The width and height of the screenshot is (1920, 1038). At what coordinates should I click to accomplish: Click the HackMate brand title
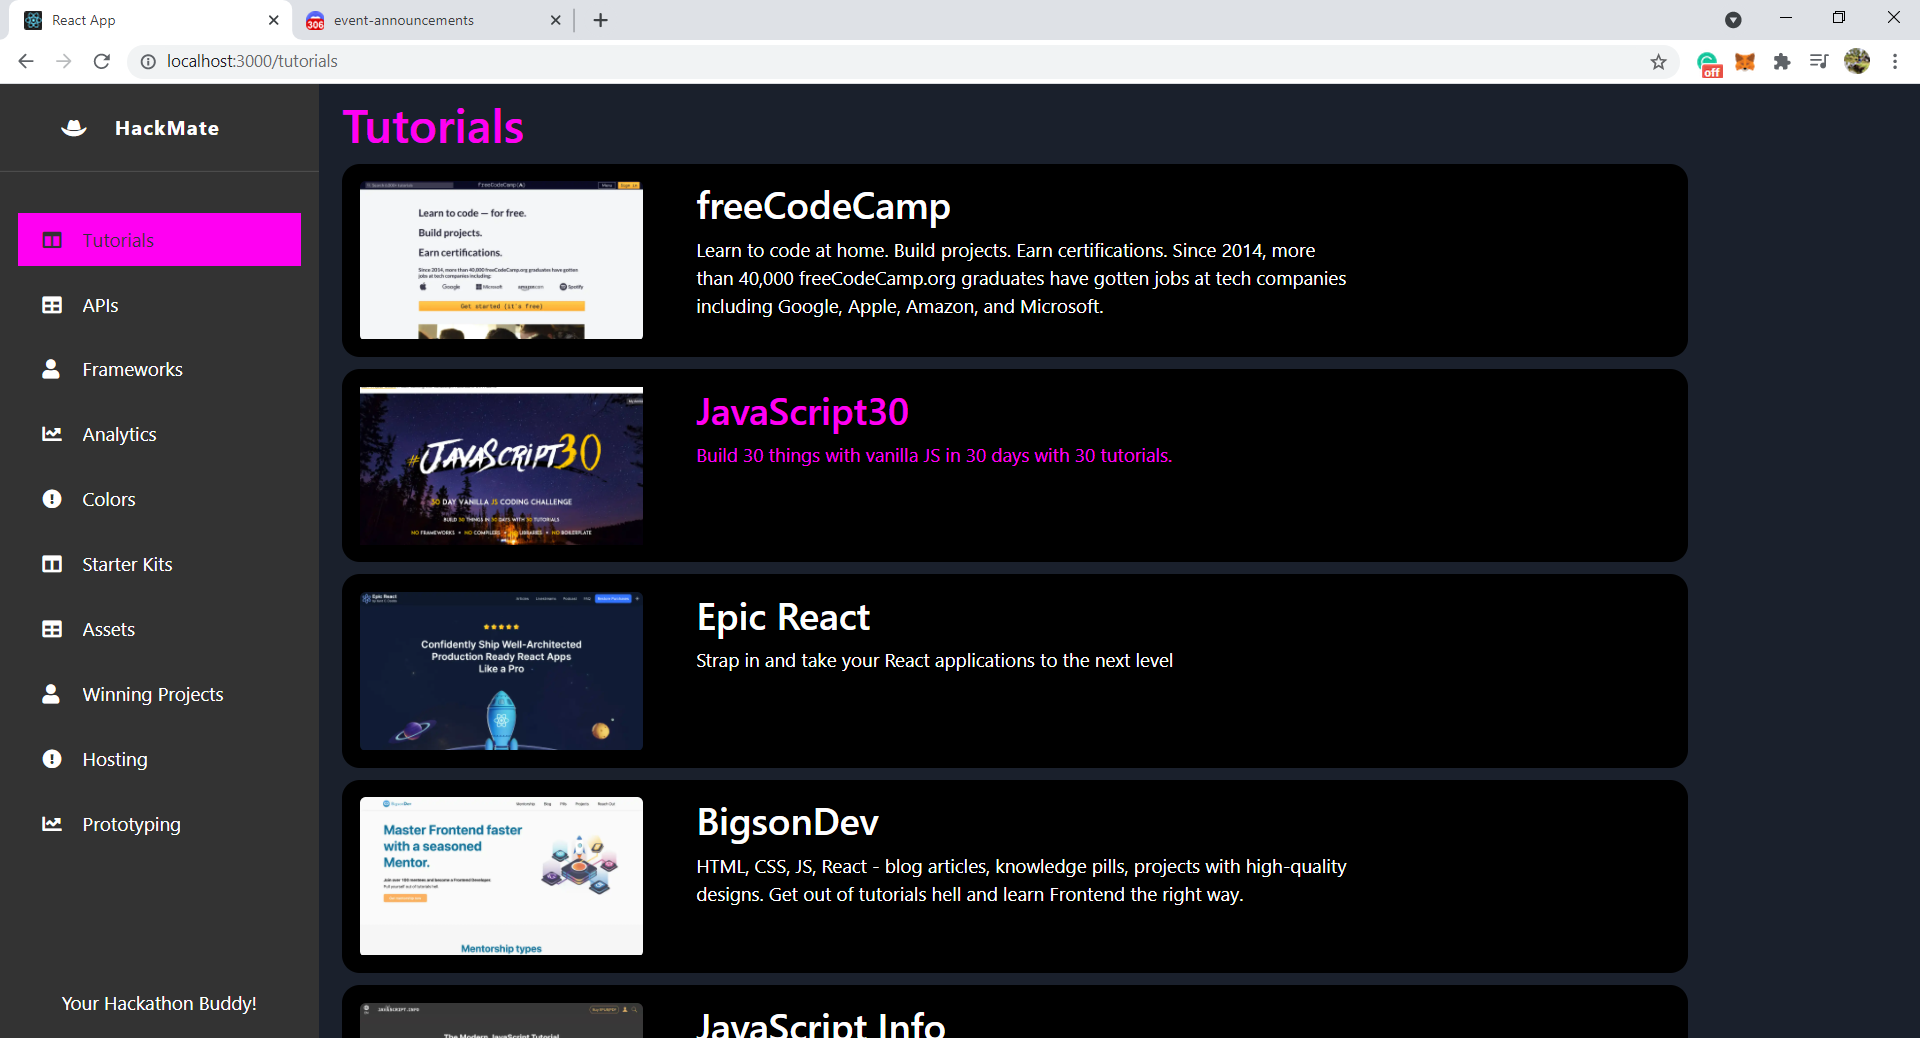click(x=167, y=128)
